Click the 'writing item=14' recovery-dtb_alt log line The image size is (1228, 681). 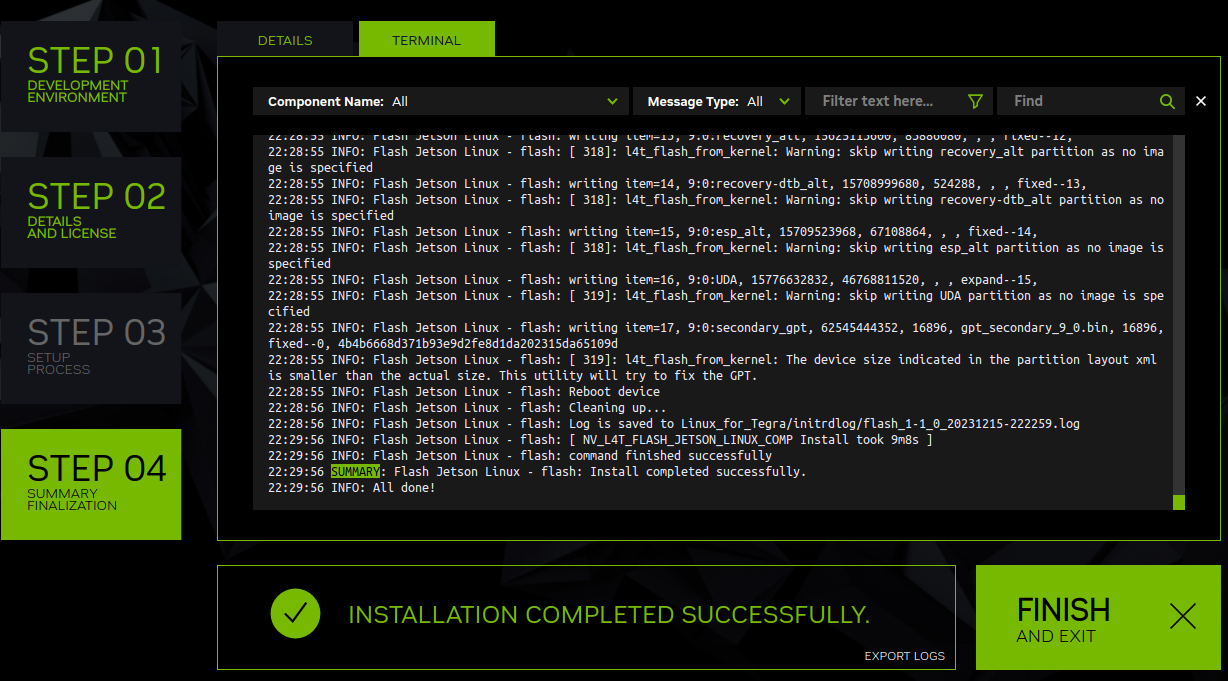[x=677, y=184]
